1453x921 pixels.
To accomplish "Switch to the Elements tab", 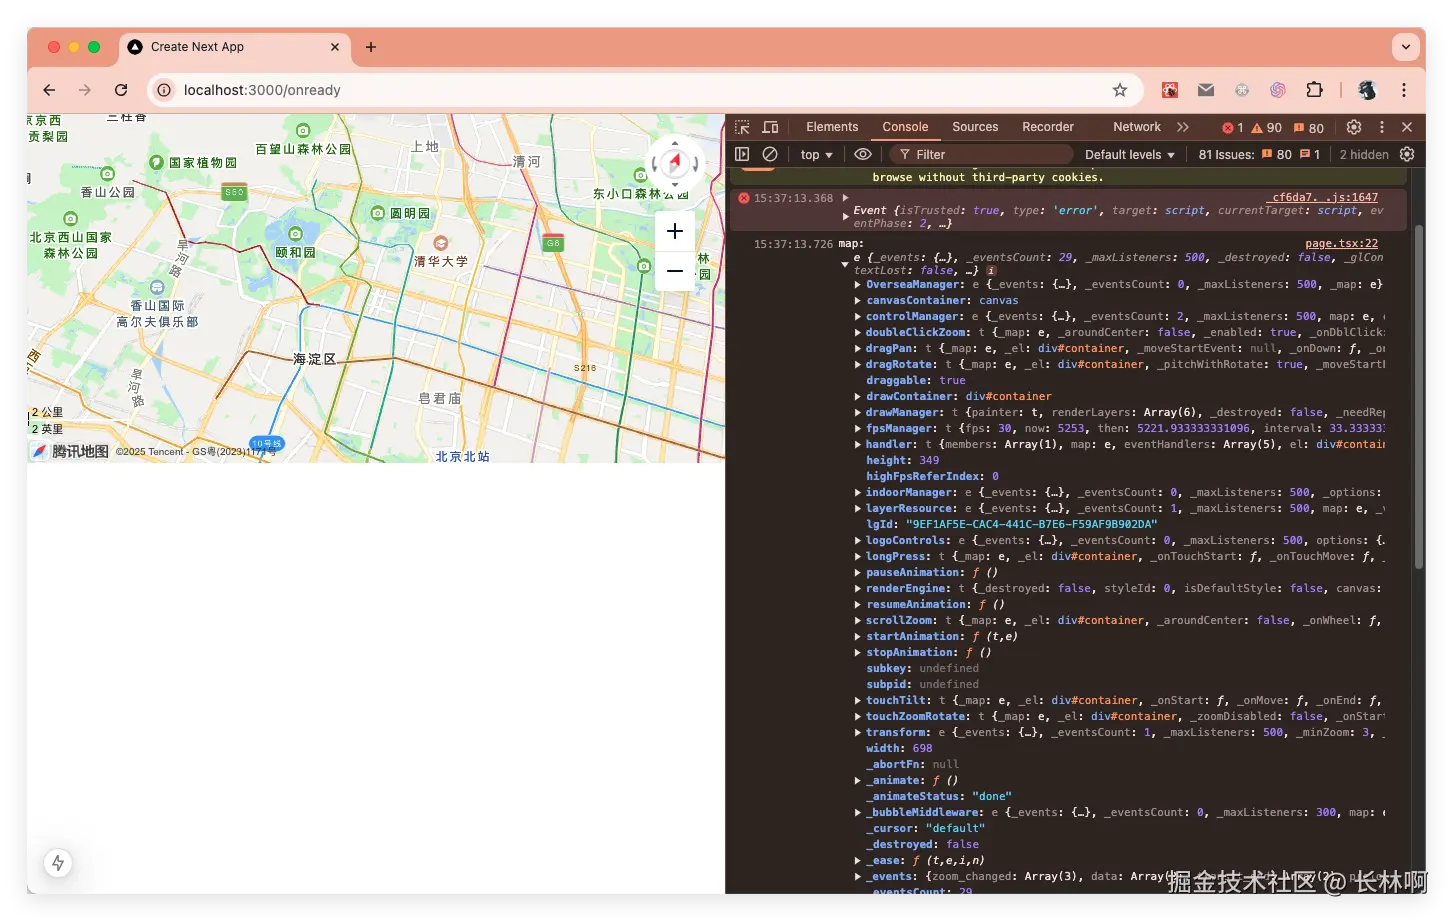I will point(832,127).
